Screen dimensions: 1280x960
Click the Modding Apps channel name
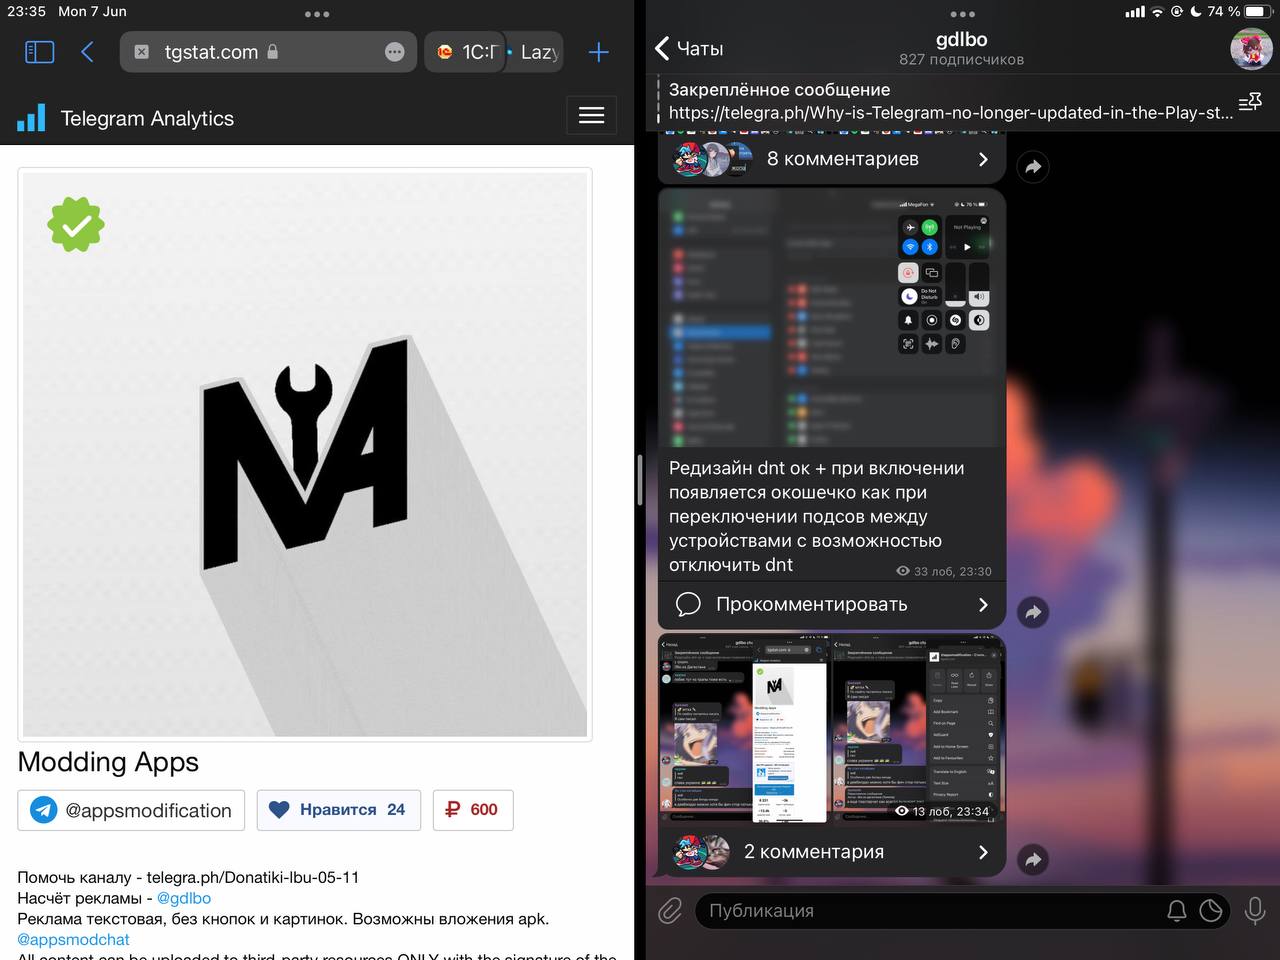108,762
